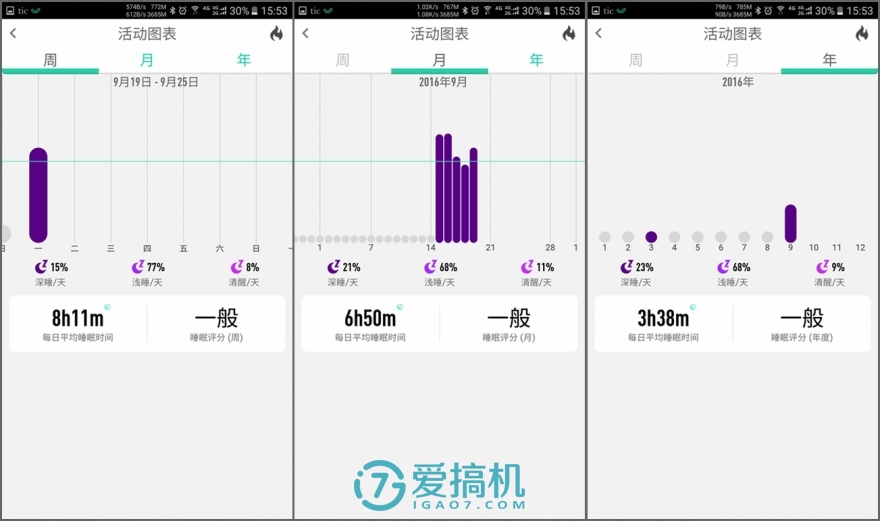This screenshot has width=880, height=521.
Task: Open the flame icon in the weekly screen
Action: pos(277,34)
